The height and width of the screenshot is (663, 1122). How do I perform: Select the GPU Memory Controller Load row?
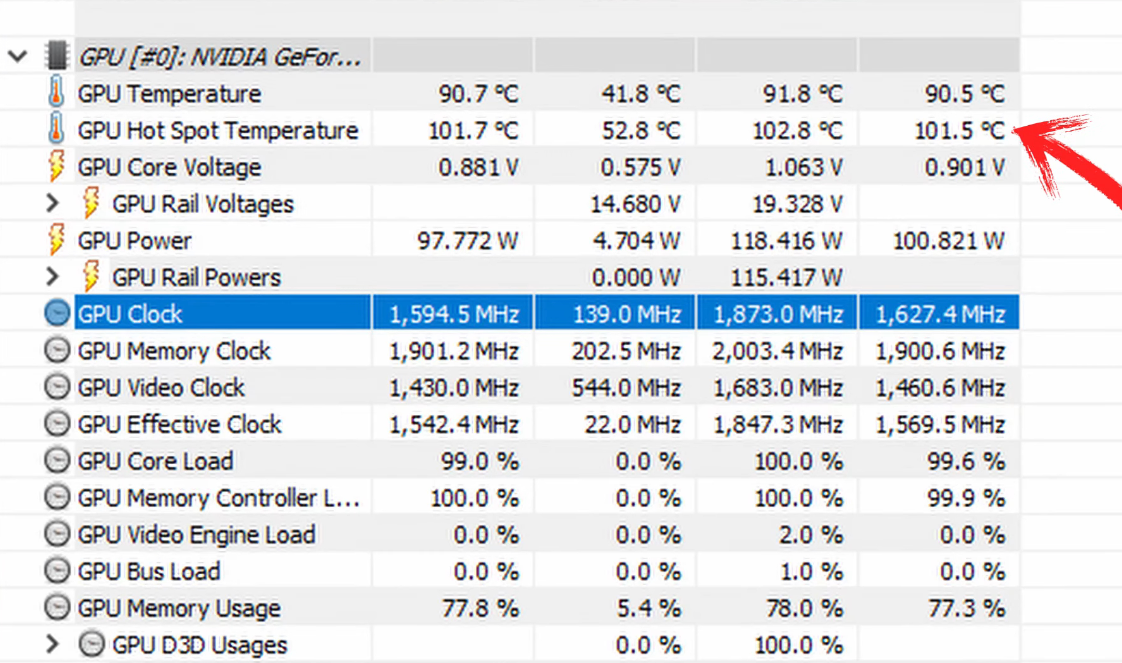[x=200, y=497]
